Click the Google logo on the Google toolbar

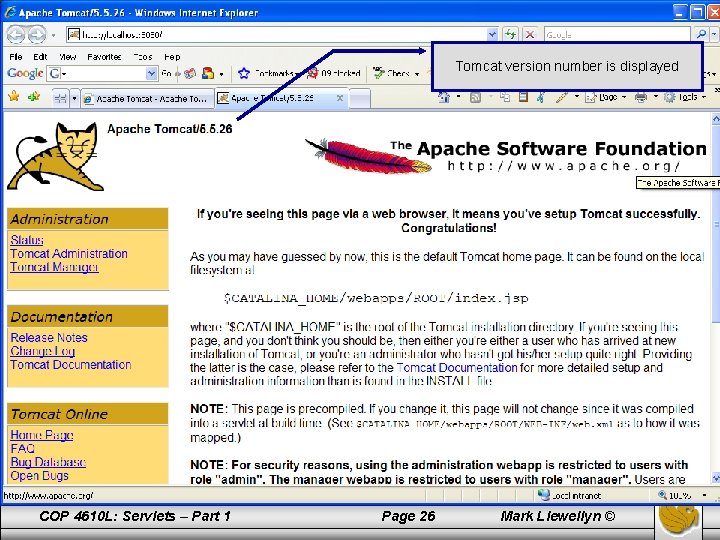(25, 73)
